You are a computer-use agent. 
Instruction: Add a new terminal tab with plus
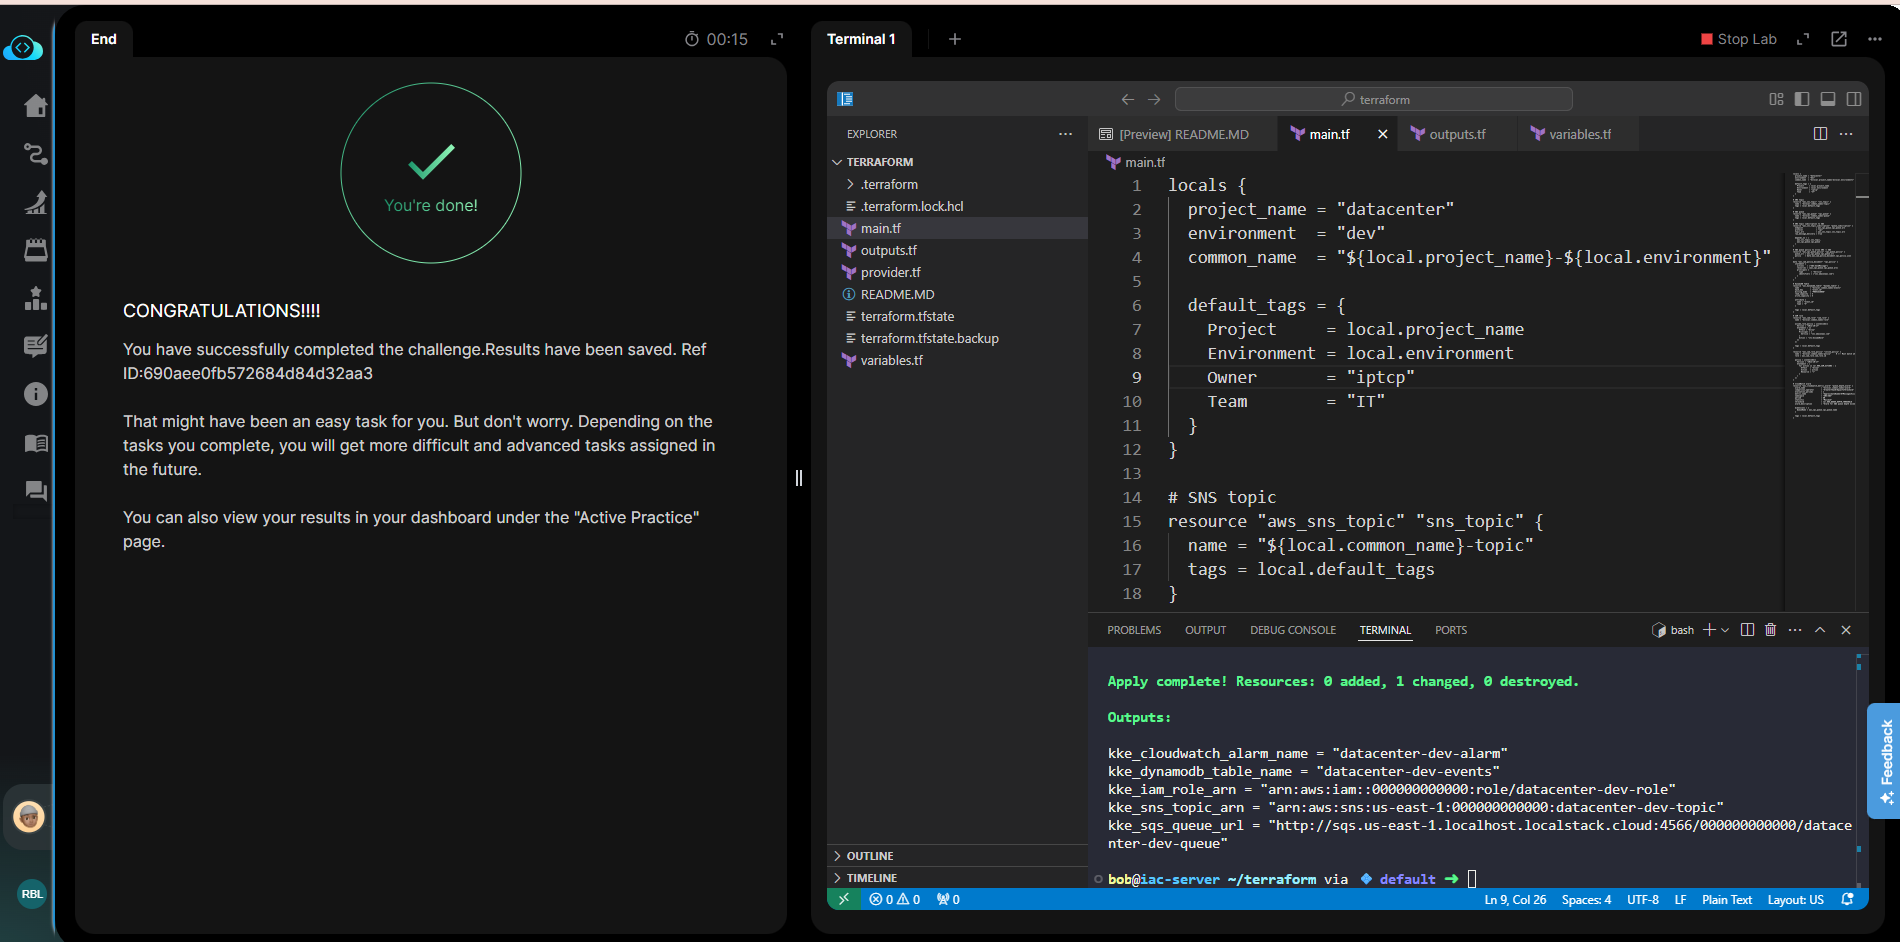(955, 39)
